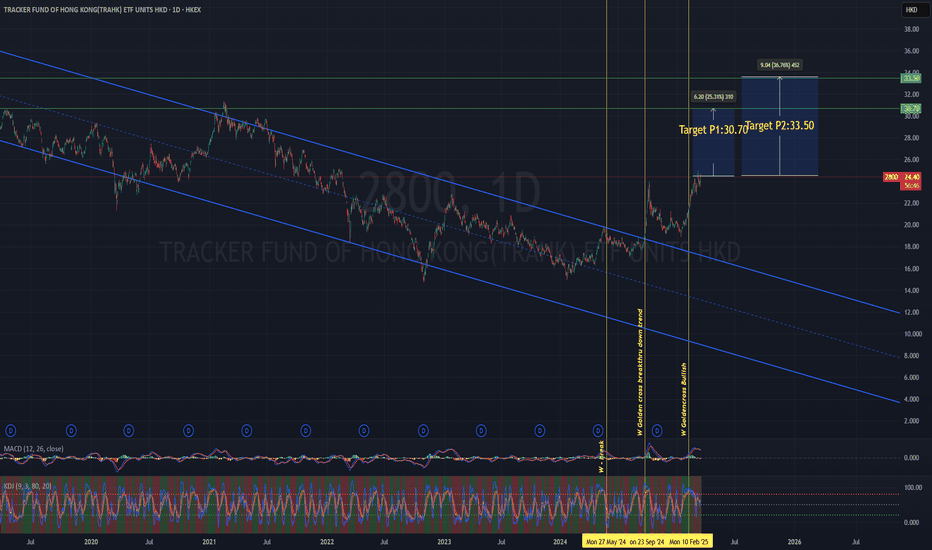Click the green 30.70 price axis label
The image size is (932, 550).
911,109
